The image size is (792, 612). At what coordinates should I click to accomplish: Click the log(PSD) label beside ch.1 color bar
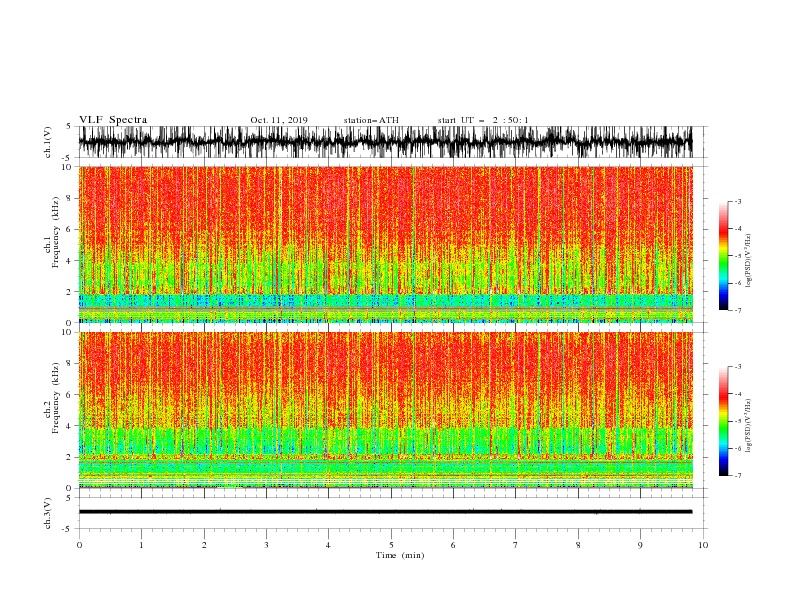tap(749, 261)
